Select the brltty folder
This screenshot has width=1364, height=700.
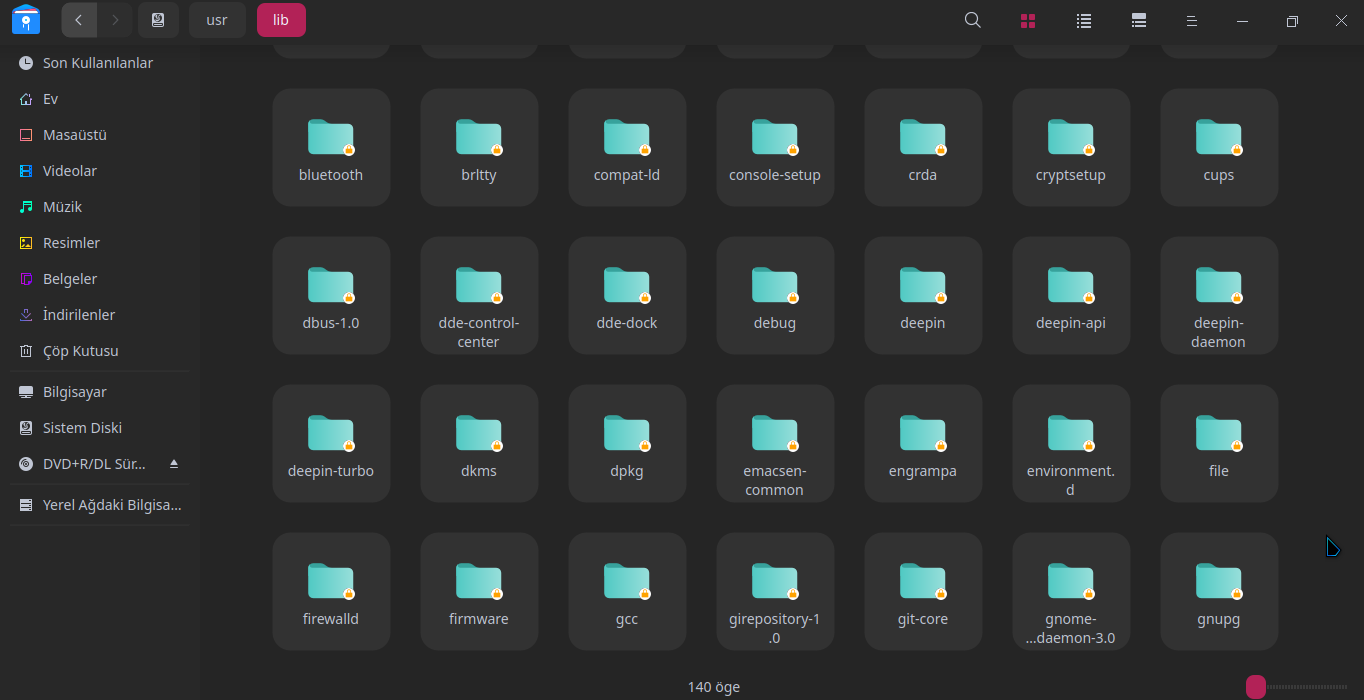point(479,148)
